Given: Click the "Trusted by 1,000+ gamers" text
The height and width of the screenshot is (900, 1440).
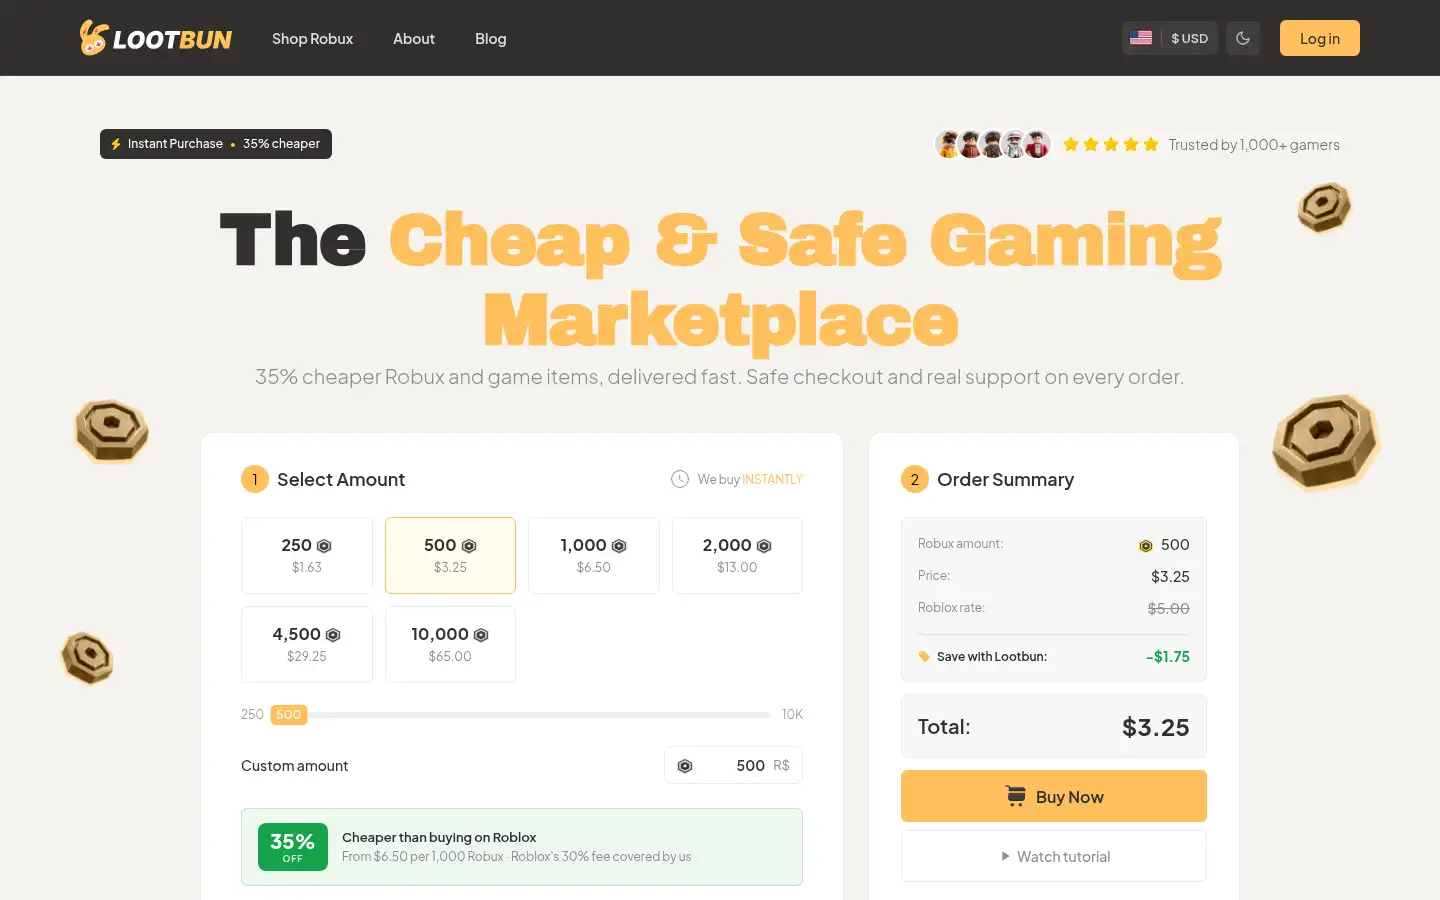Looking at the screenshot, I should (x=1254, y=144).
